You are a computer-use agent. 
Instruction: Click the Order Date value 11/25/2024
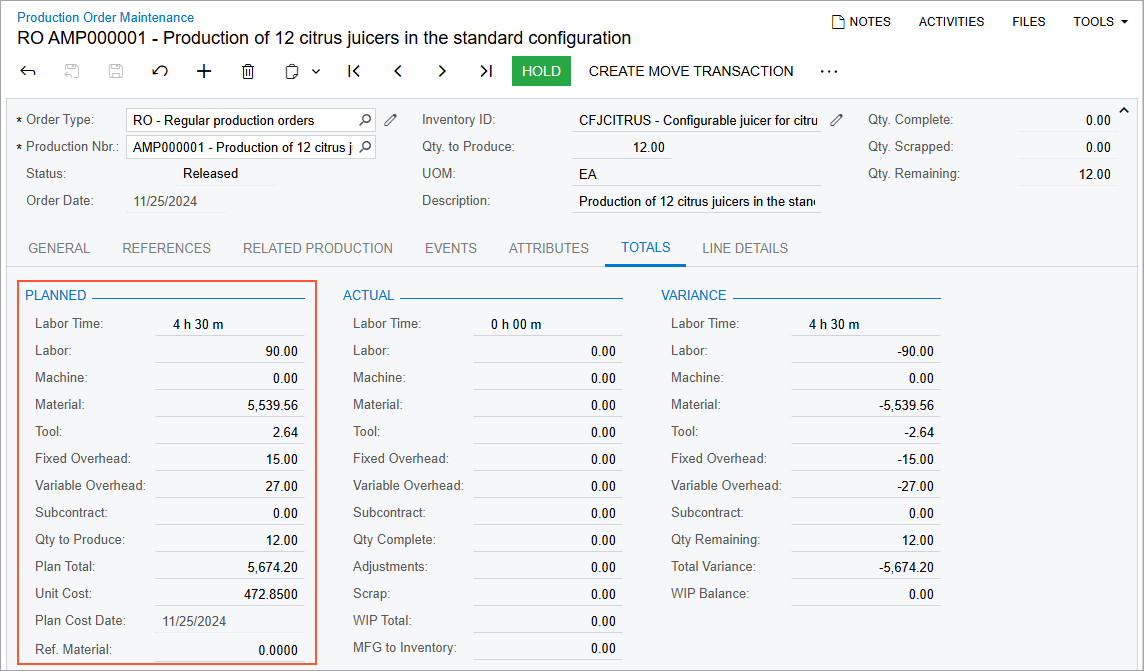coord(165,201)
